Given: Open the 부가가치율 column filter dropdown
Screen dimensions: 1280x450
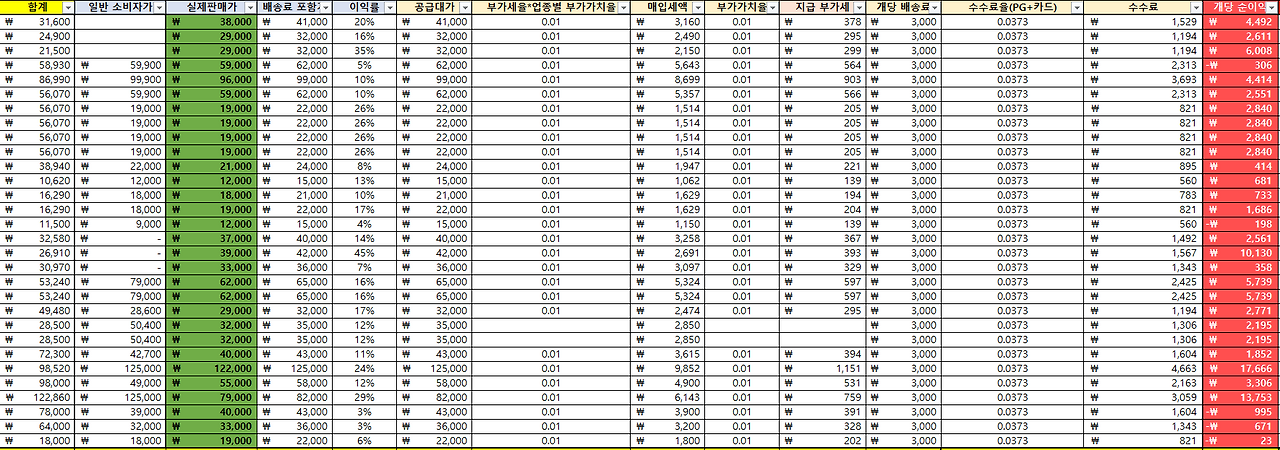Looking at the screenshot, I should tap(773, 7).
